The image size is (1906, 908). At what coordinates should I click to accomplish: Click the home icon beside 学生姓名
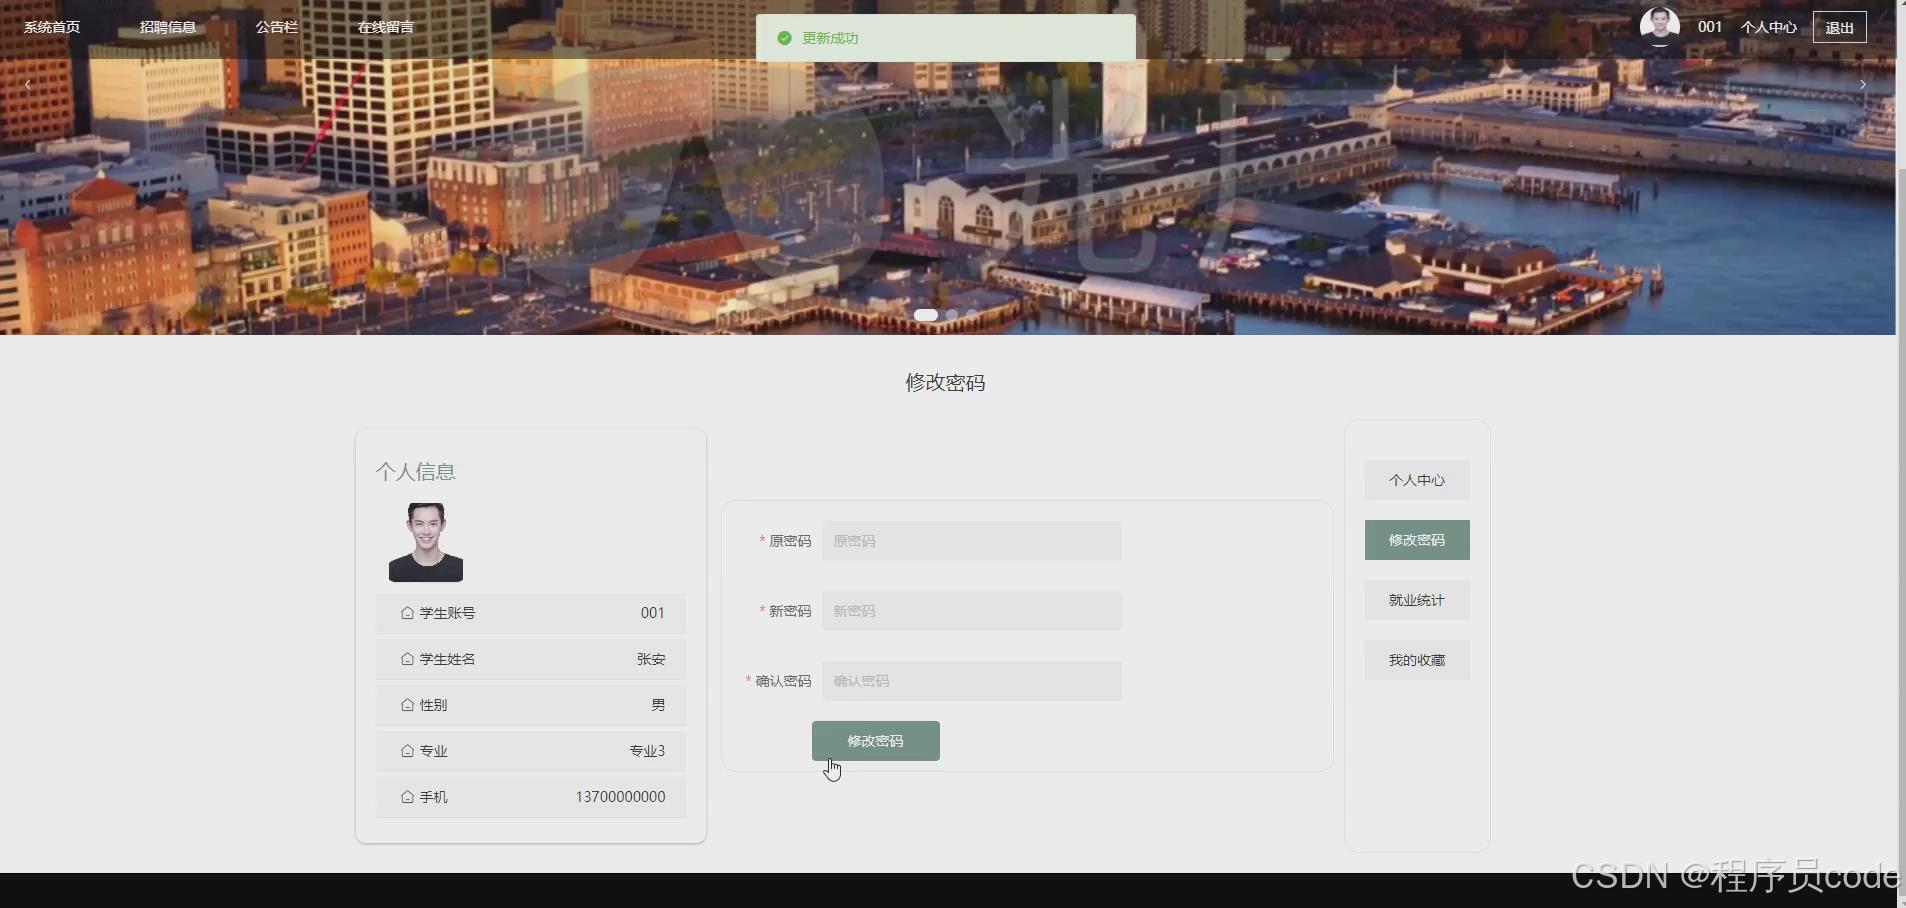click(407, 659)
